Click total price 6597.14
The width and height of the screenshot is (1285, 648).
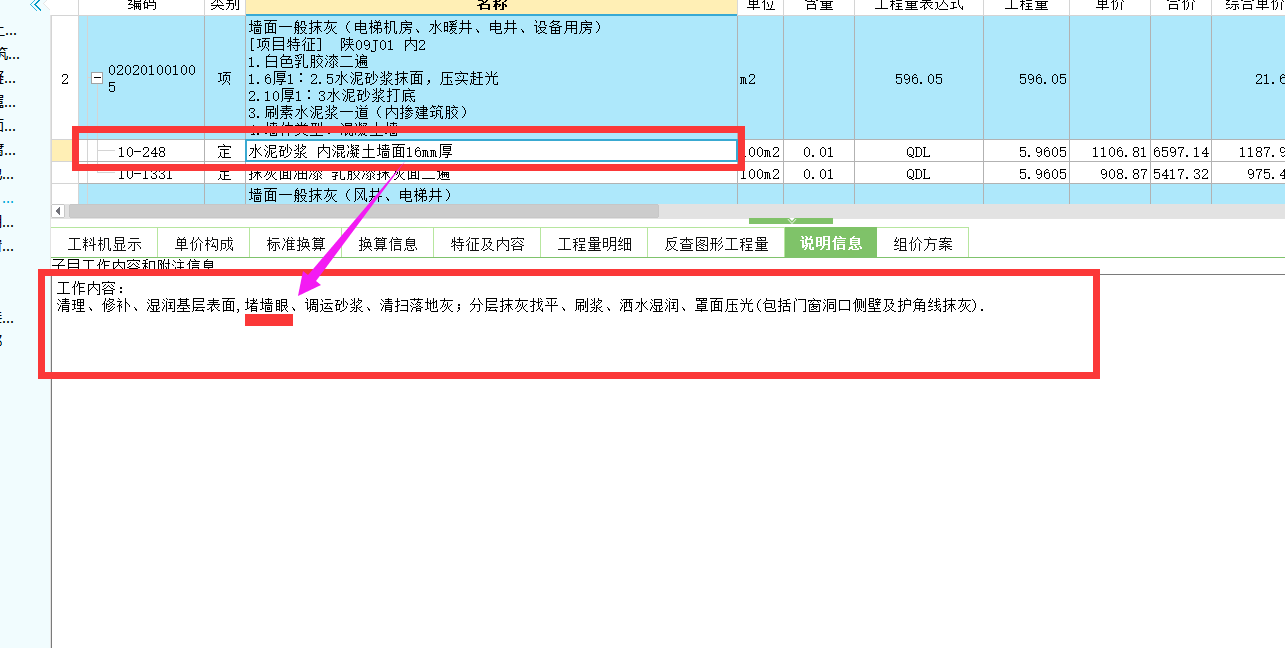coord(1181,152)
